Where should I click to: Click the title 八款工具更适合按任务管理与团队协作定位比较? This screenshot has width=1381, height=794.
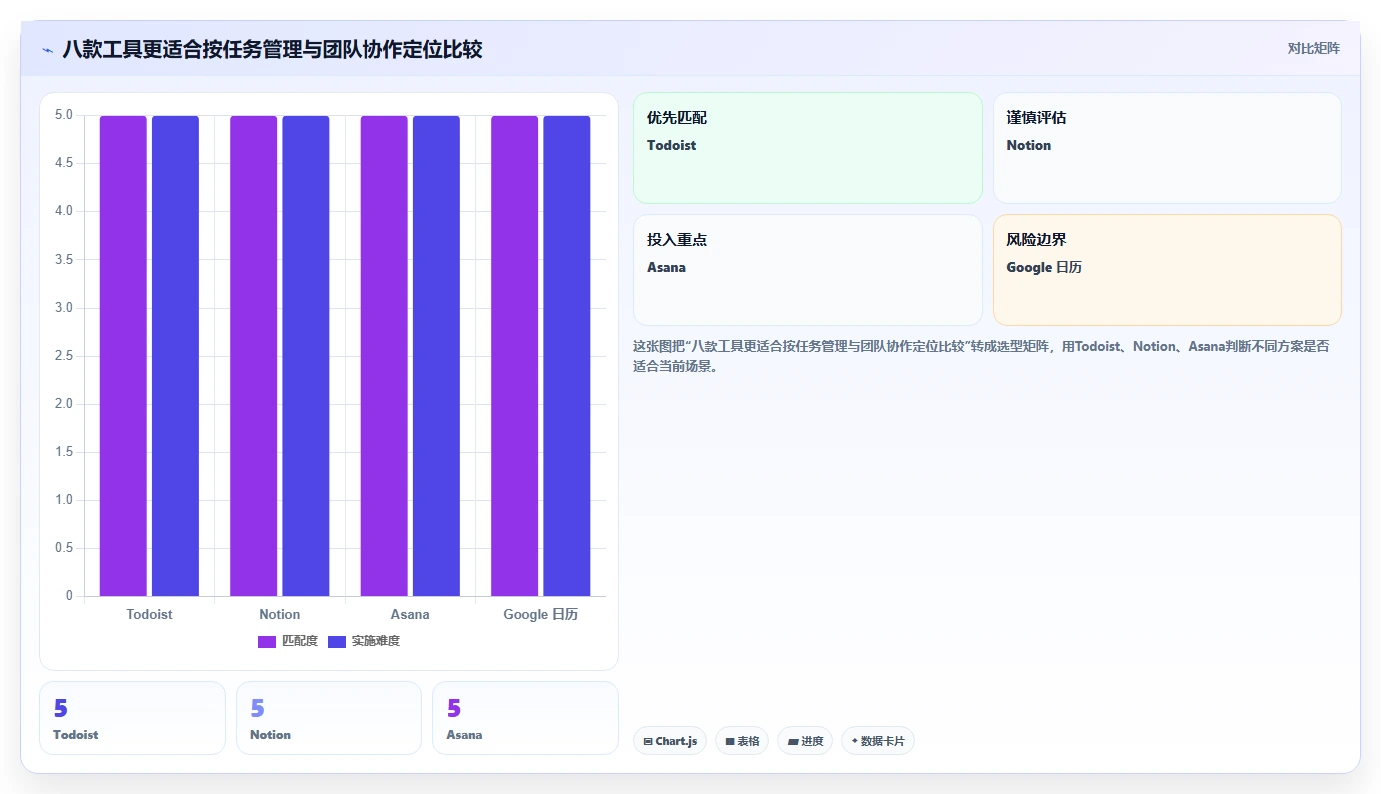coord(272,49)
